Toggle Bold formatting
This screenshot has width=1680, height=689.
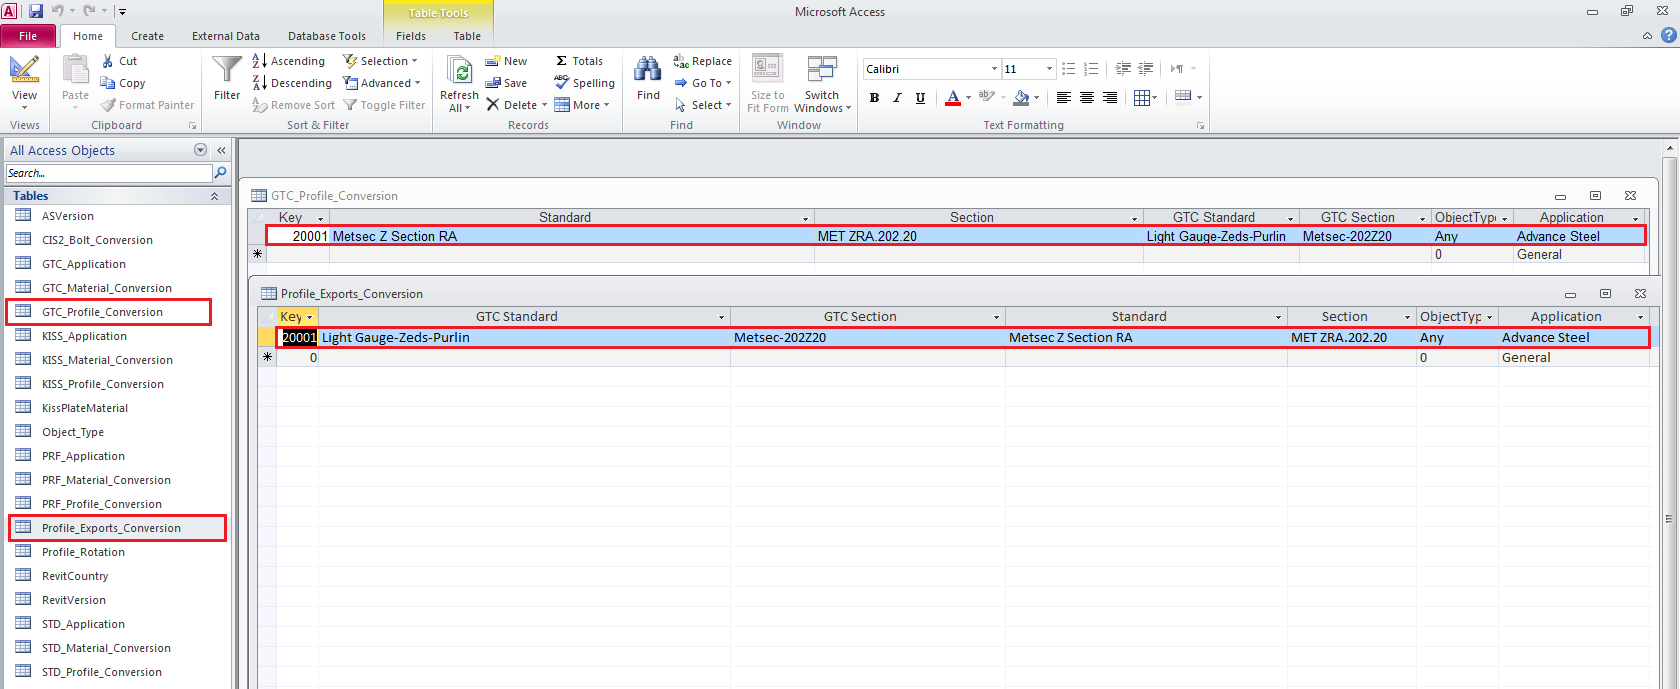pos(874,97)
